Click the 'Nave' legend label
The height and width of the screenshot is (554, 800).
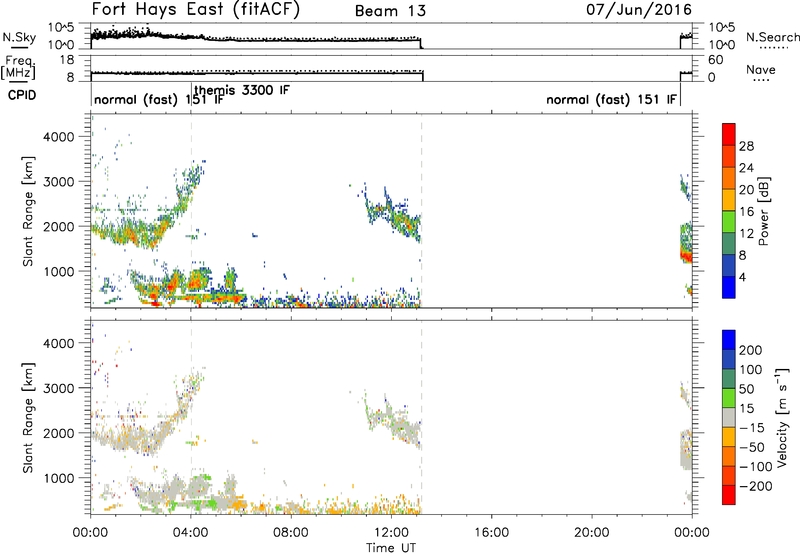[760, 70]
